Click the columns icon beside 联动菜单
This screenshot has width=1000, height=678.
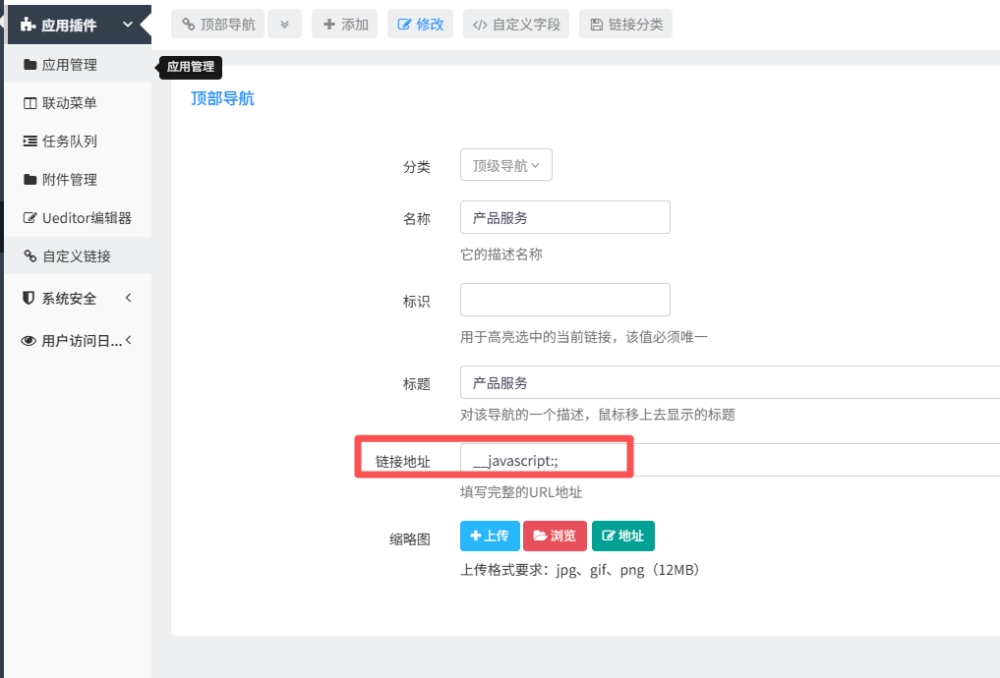coord(30,103)
